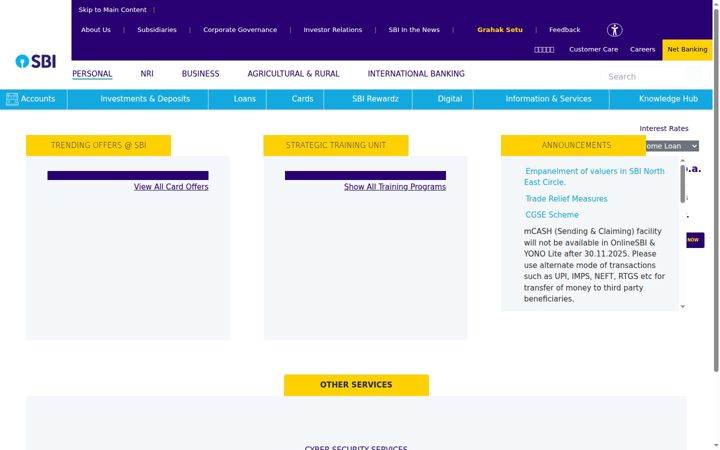Switch to the BUSINESS tab
Viewport: 720px width, 450px height.
pos(200,73)
